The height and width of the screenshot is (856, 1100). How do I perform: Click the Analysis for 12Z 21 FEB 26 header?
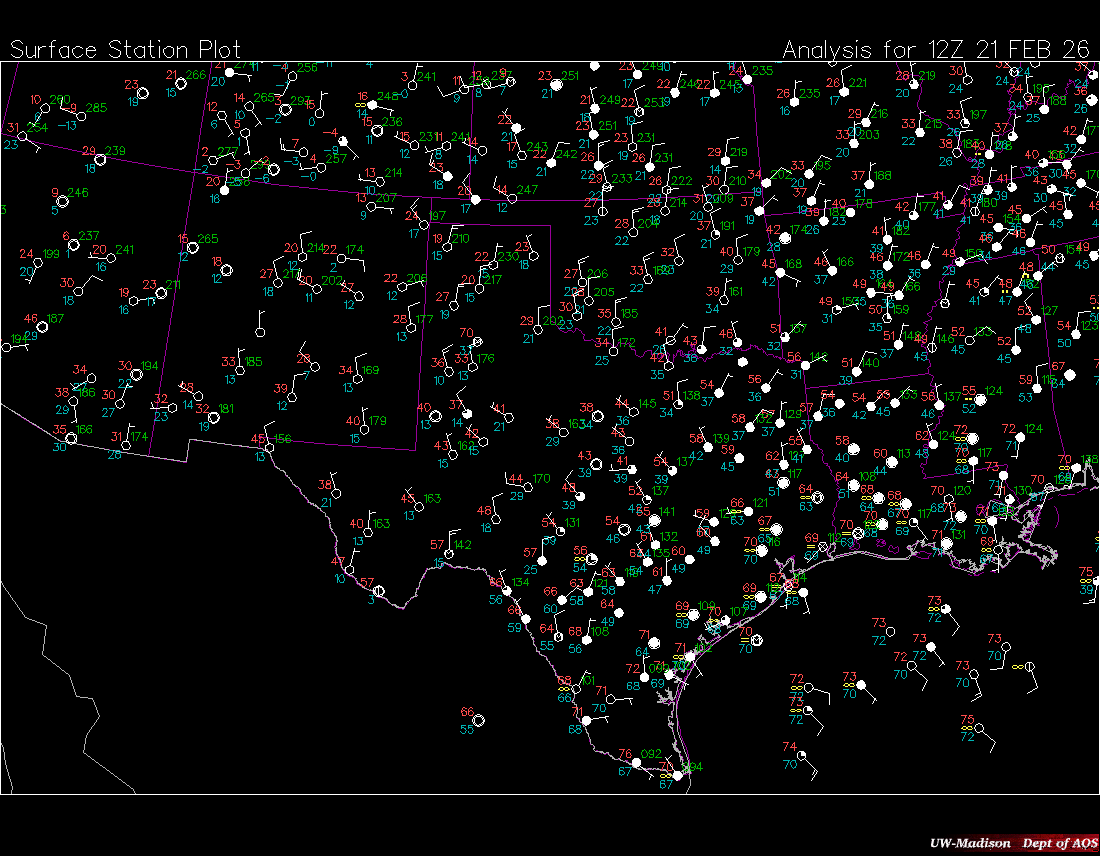tap(936, 50)
